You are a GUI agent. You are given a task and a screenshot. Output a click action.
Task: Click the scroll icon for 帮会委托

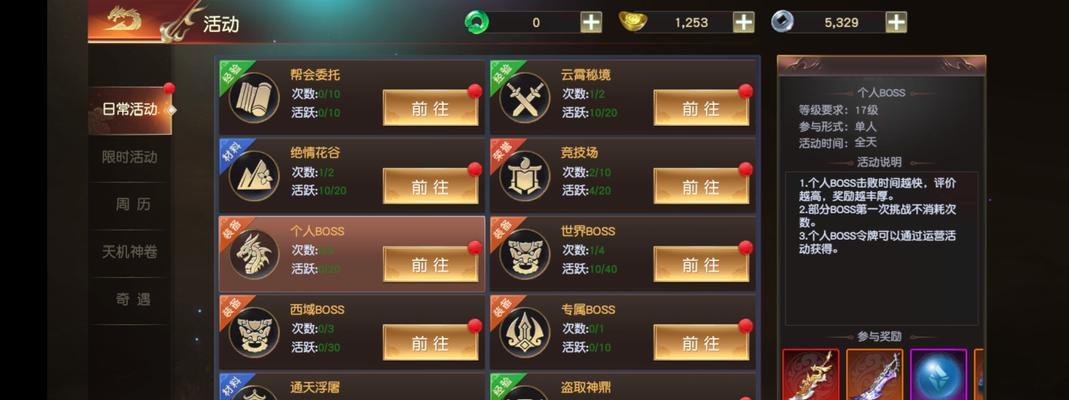tap(254, 97)
